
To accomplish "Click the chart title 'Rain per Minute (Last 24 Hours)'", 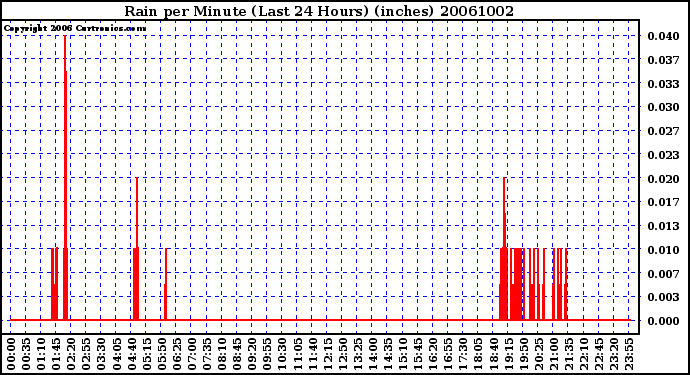I will tap(246, 11).
